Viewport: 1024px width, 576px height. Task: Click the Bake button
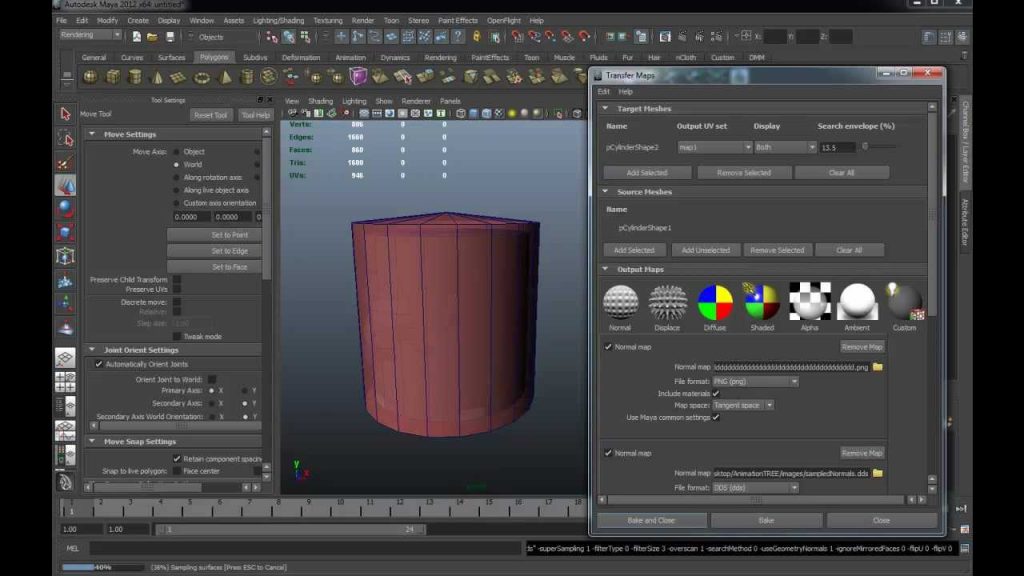(766, 520)
